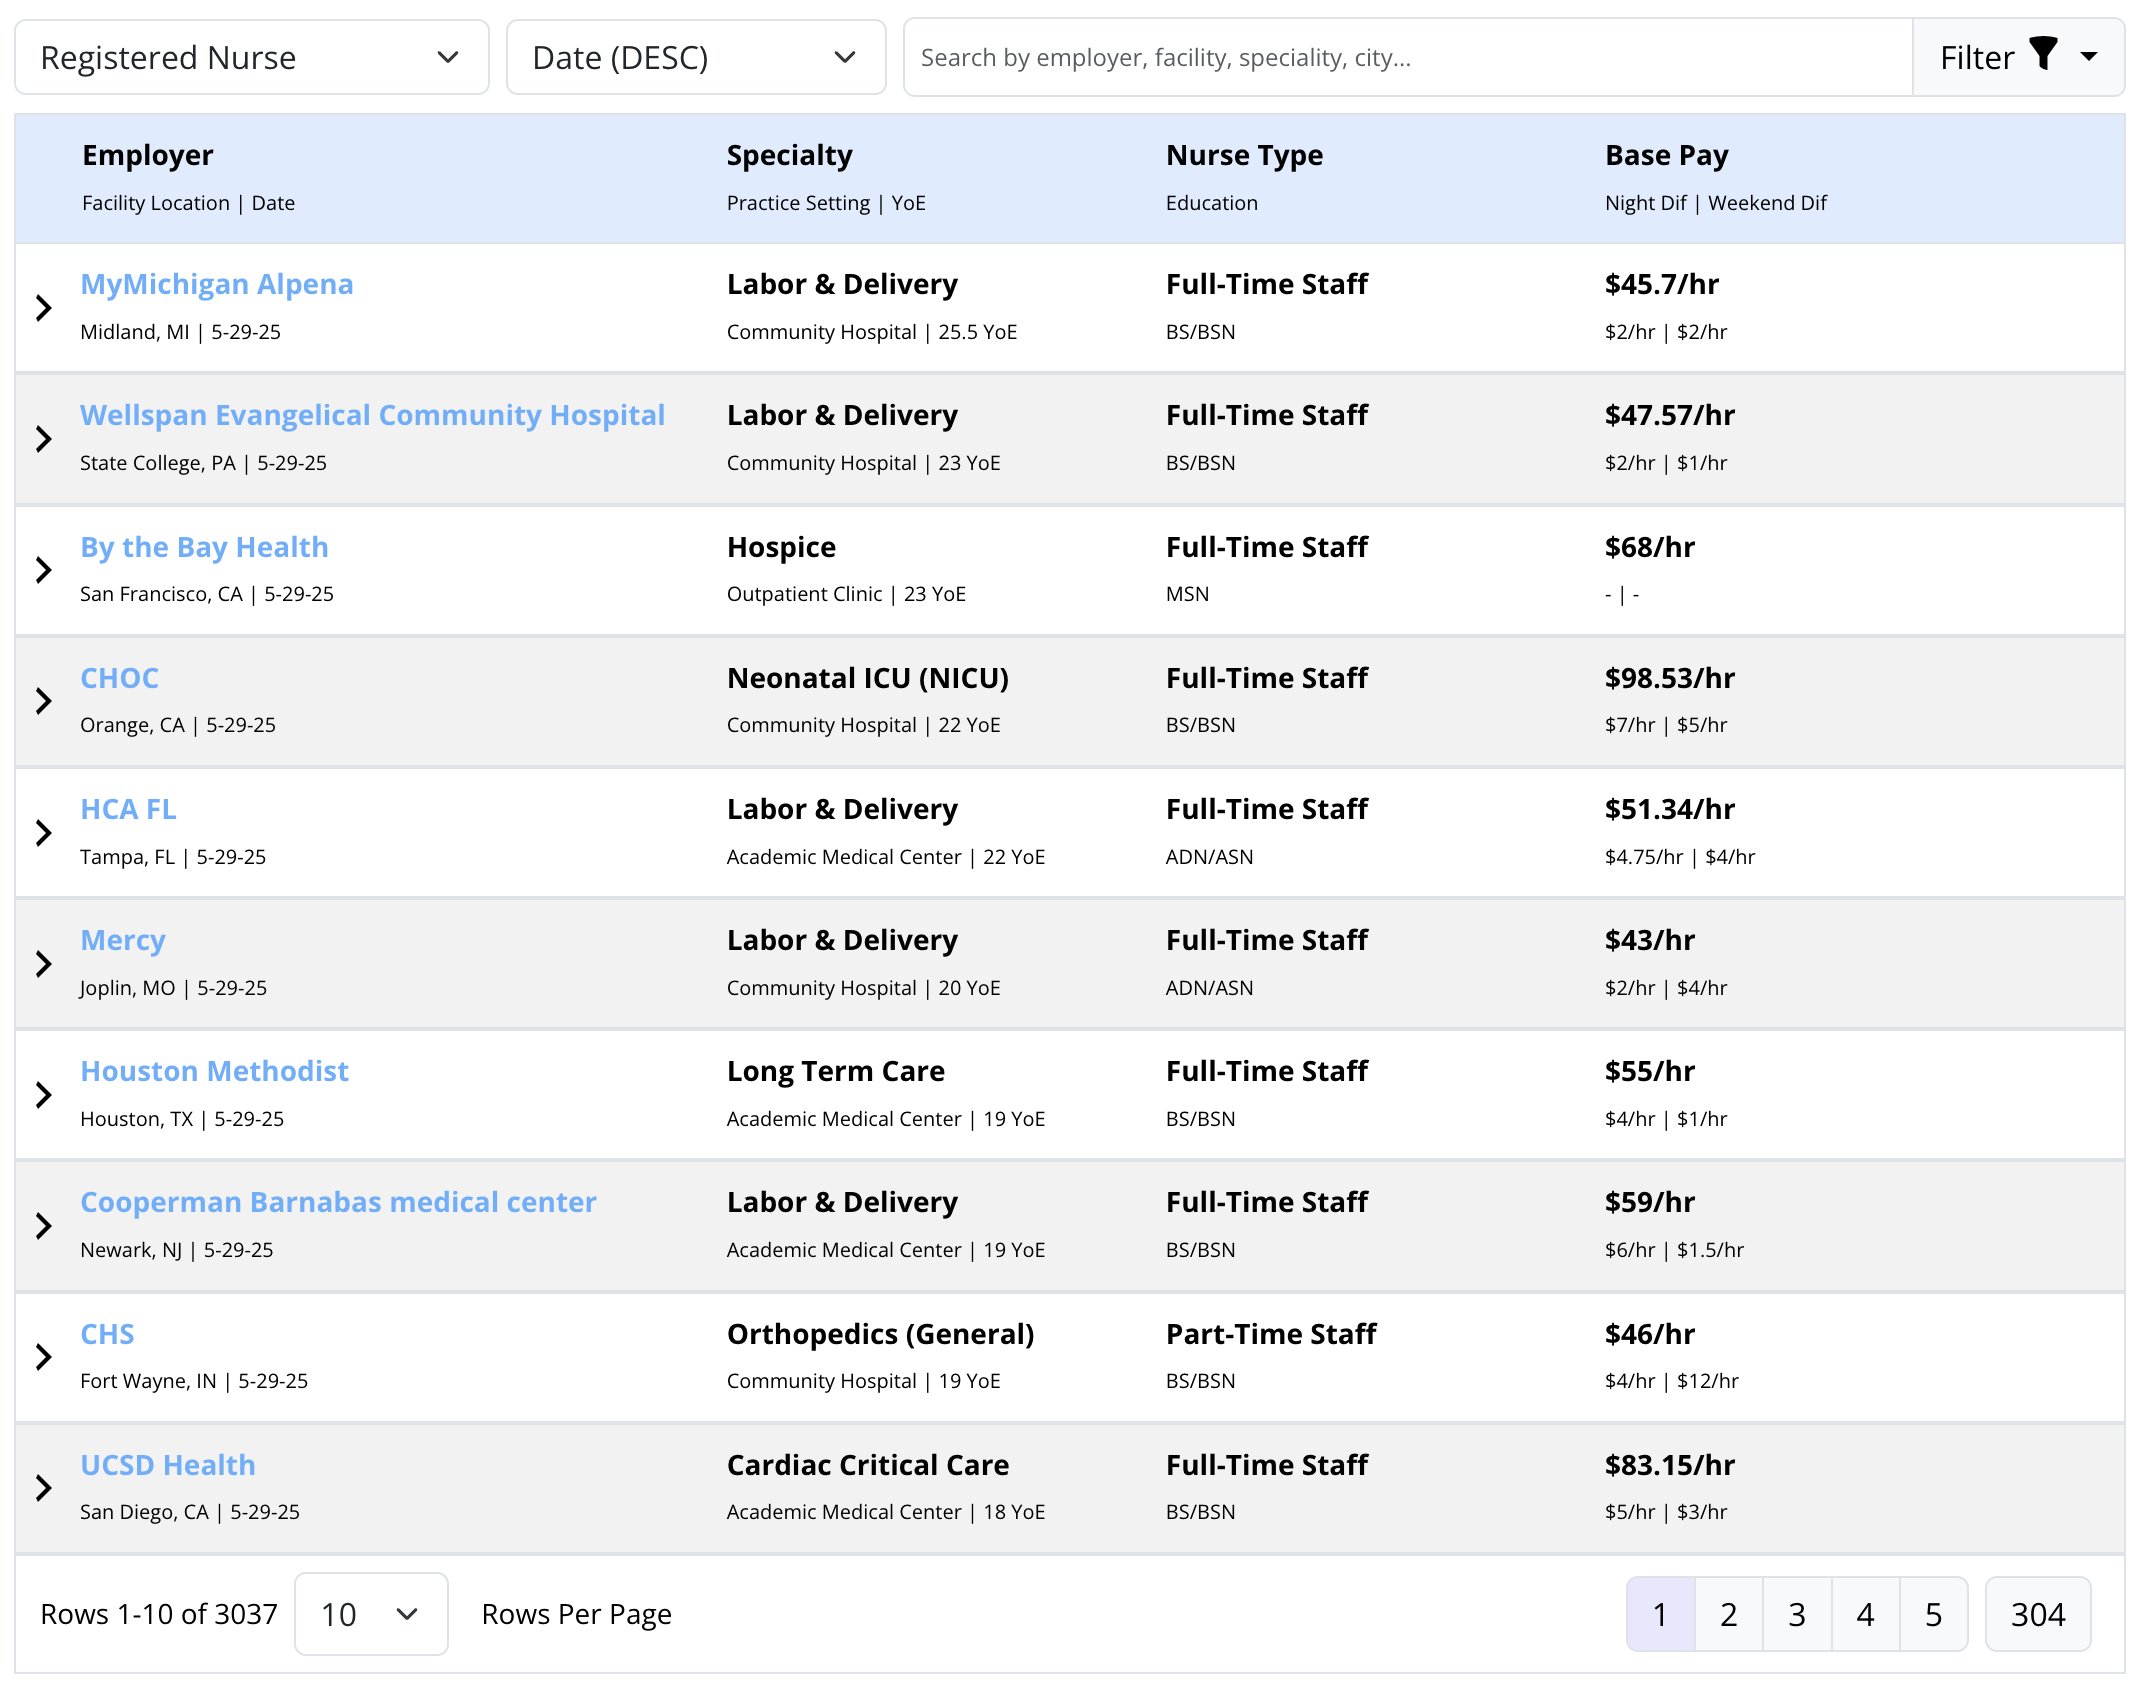Open the Cooperman Barnabas medical center link
This screenshot has height=1704, width=2144.
(x=338, y=1202)
